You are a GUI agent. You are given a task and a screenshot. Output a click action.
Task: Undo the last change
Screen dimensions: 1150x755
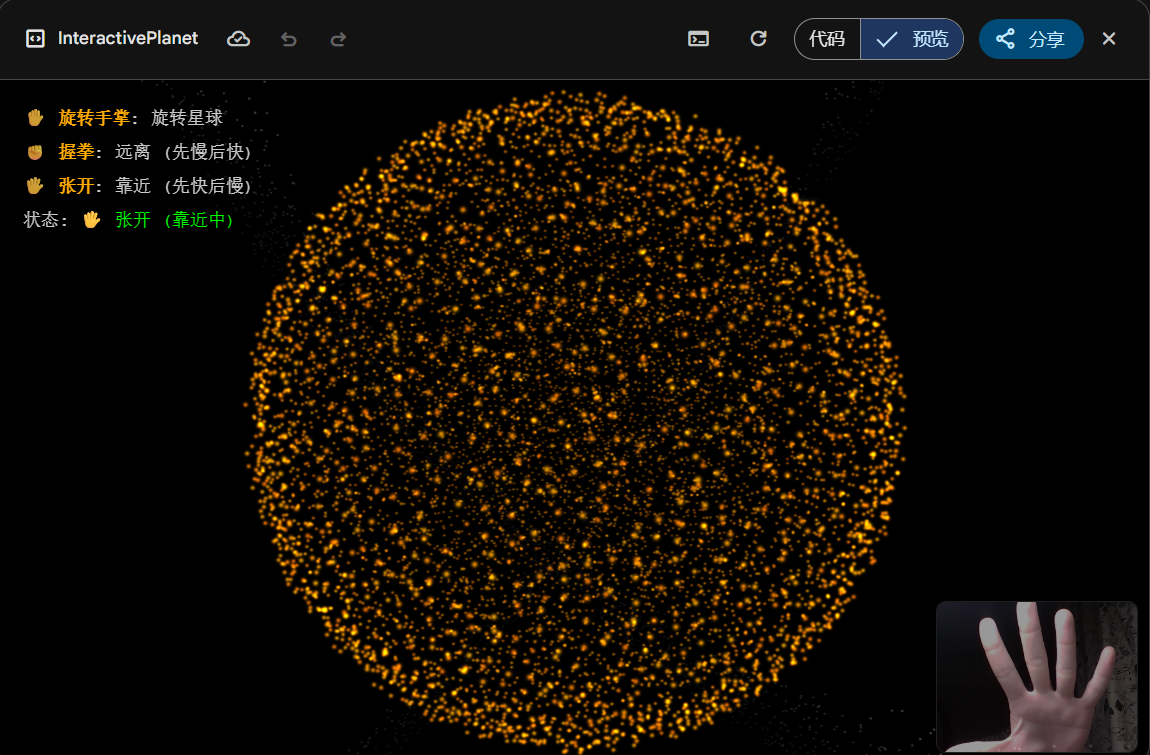[x=288, y=39]
